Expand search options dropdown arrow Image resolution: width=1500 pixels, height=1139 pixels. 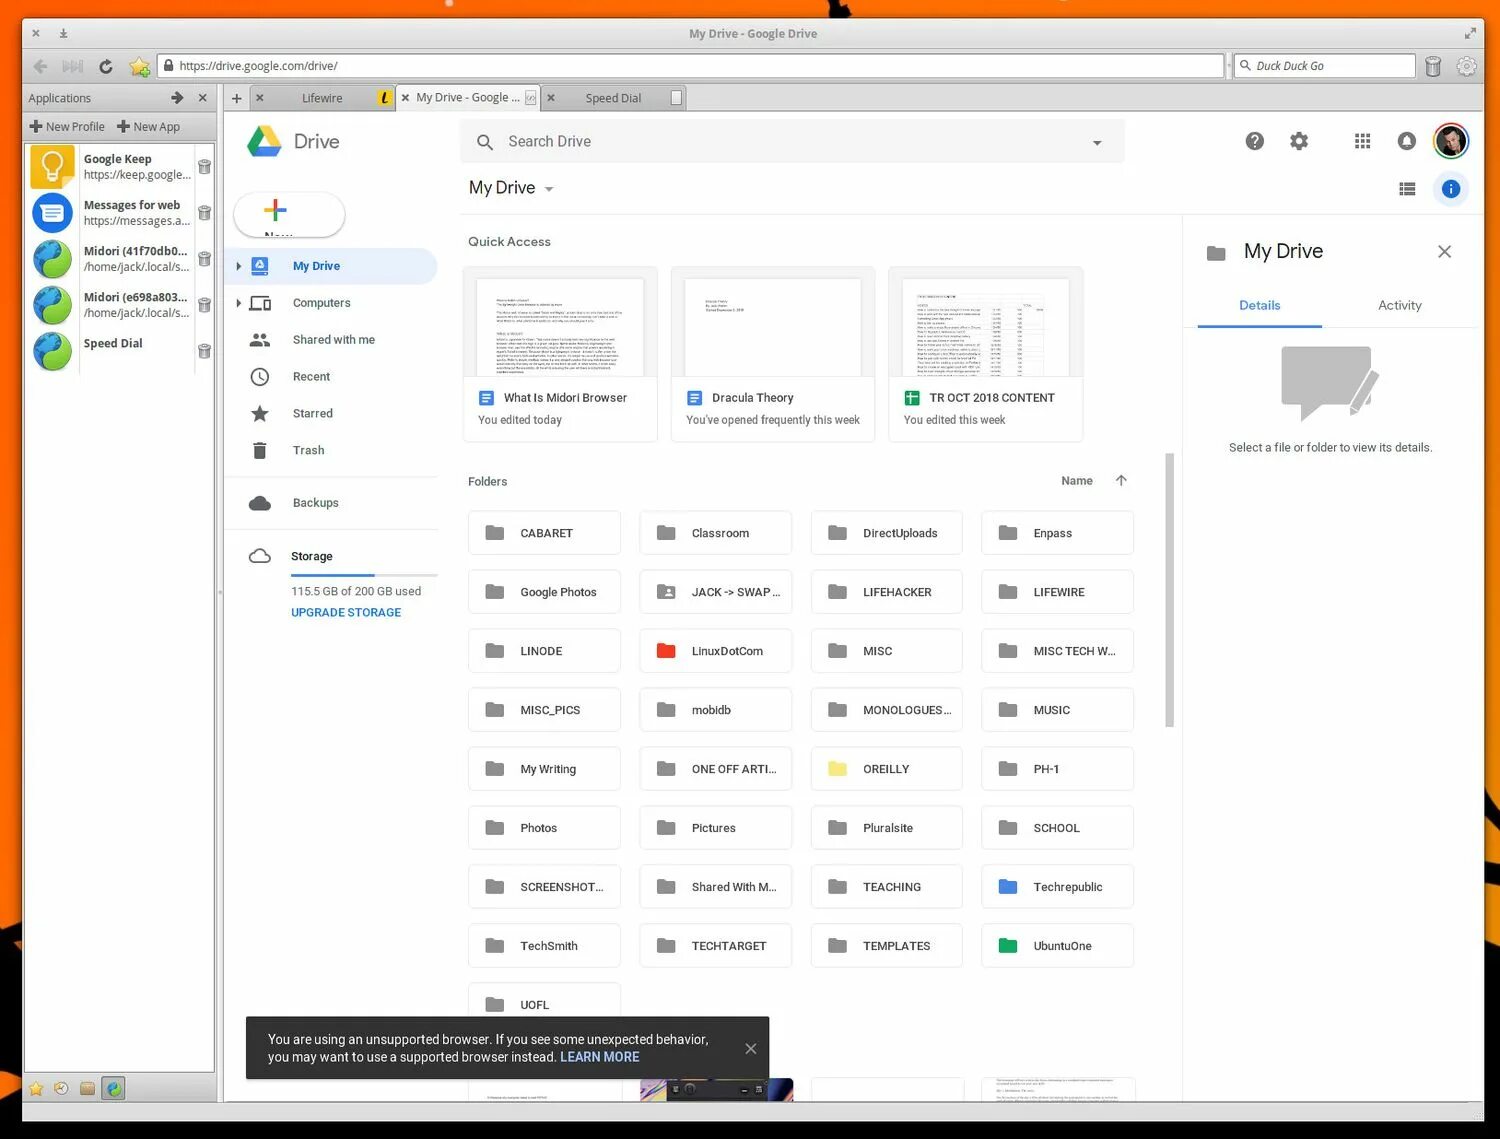point(1097,143)
